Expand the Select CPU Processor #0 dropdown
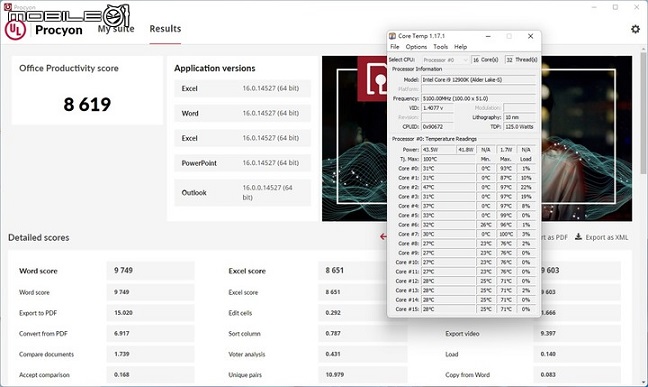This screenshot has width=648, height=387. pos(446,60)
